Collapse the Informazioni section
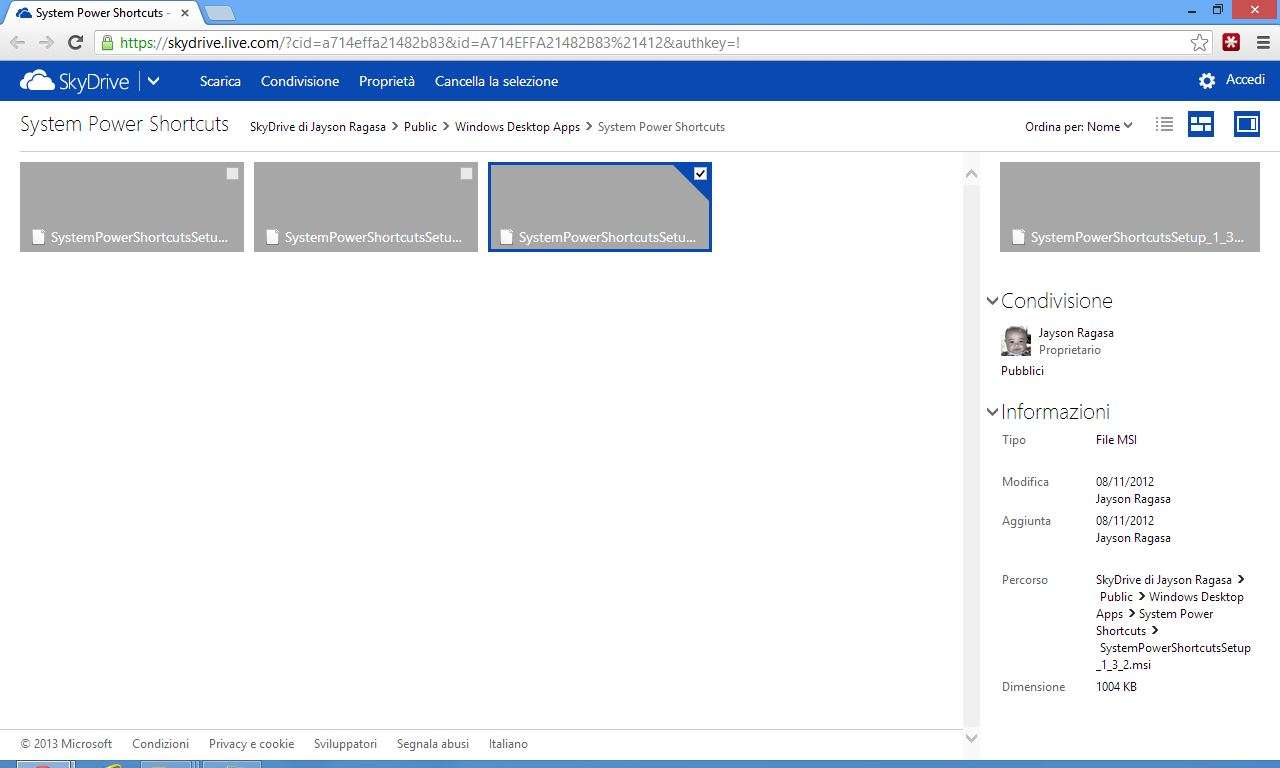 click(x=992, y=412)
